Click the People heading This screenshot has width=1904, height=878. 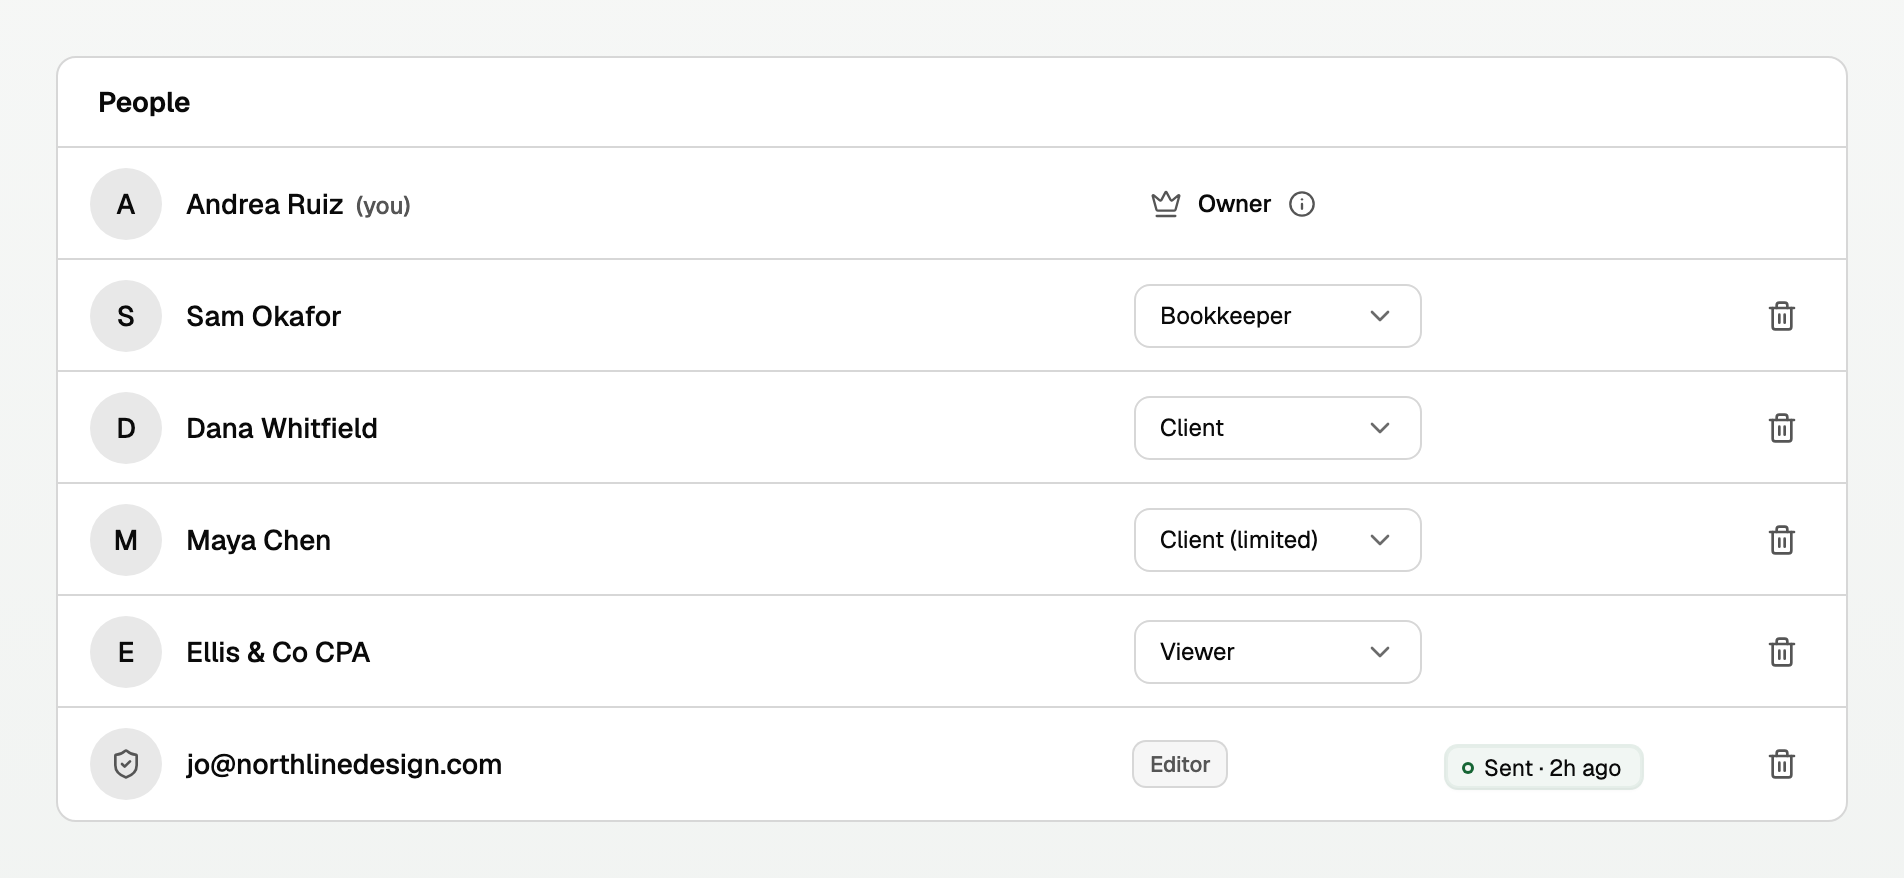(144, 102)
